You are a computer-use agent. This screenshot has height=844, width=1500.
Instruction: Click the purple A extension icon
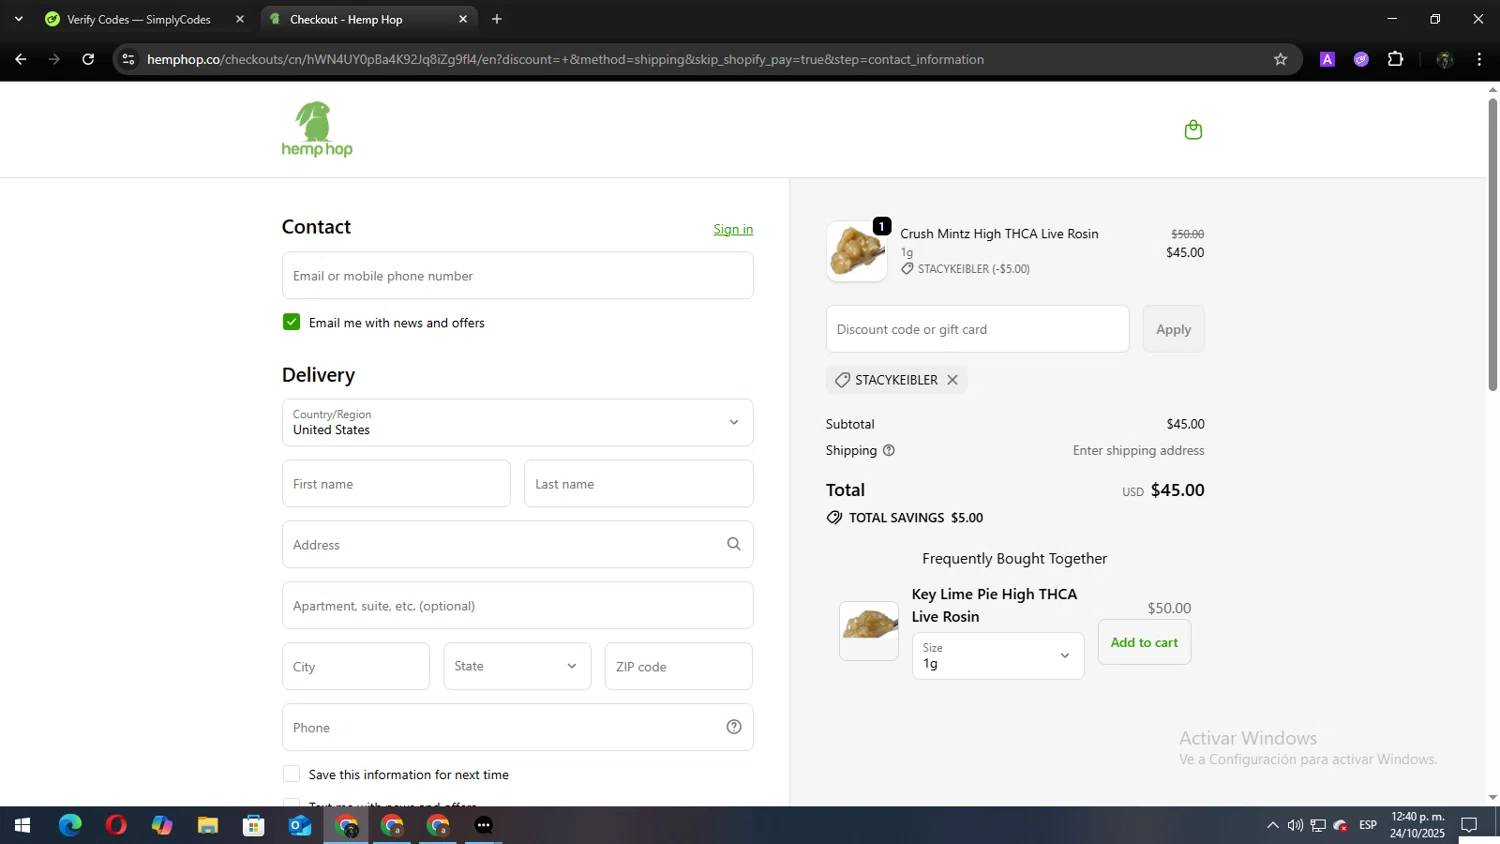click(1327, 59)
